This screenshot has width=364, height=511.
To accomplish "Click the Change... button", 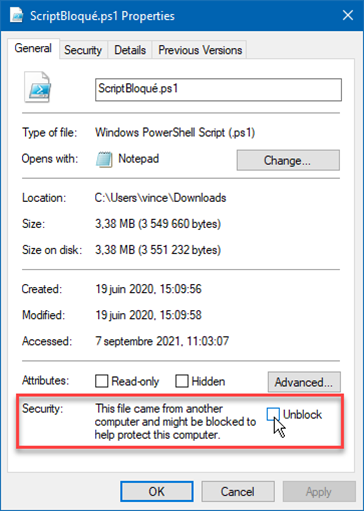I will (x=288, y=160).
